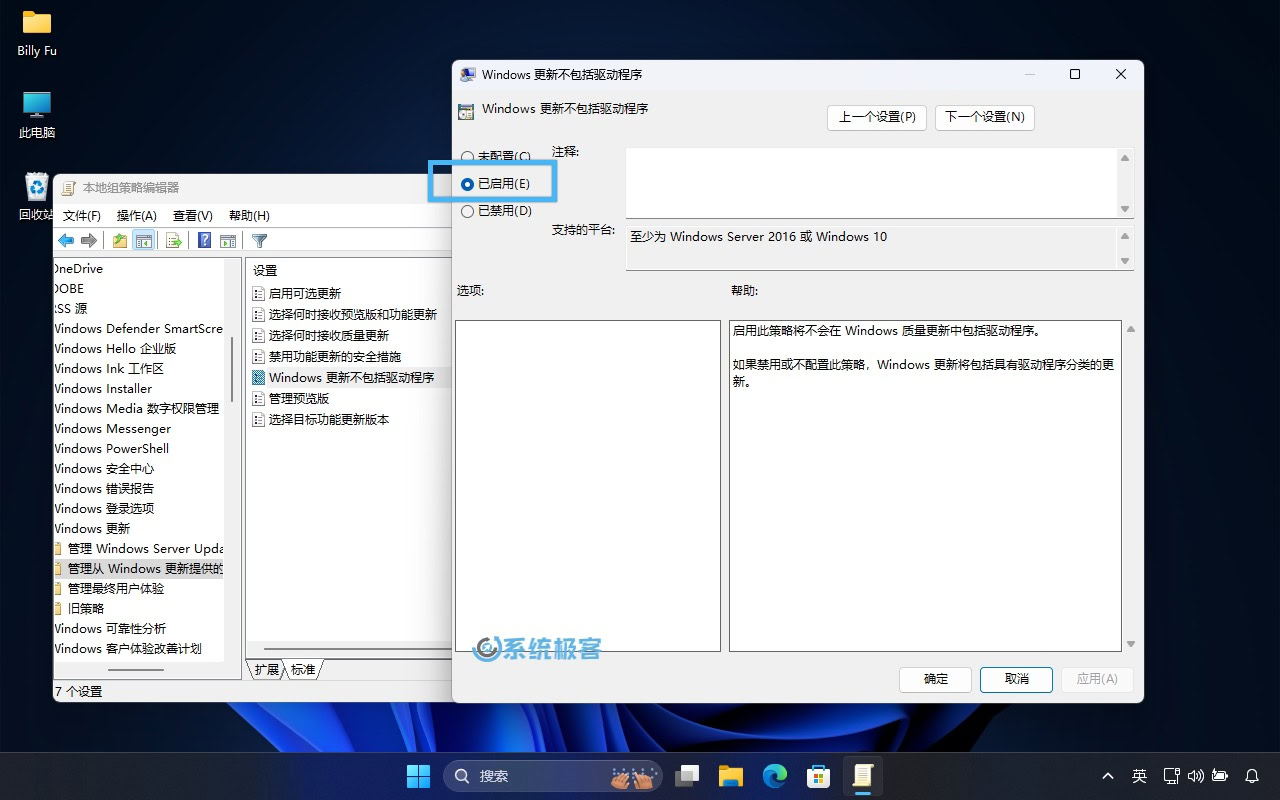Select Windows 更新 in the tree
The image size is (1280, 800).
(92, 528)
